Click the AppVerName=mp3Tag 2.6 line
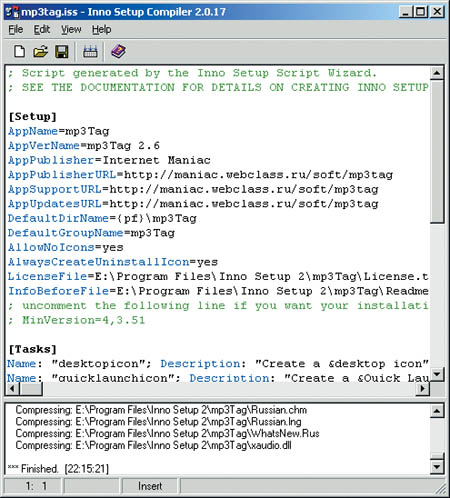This screenshot has height=498, width=450. point(84,146)
